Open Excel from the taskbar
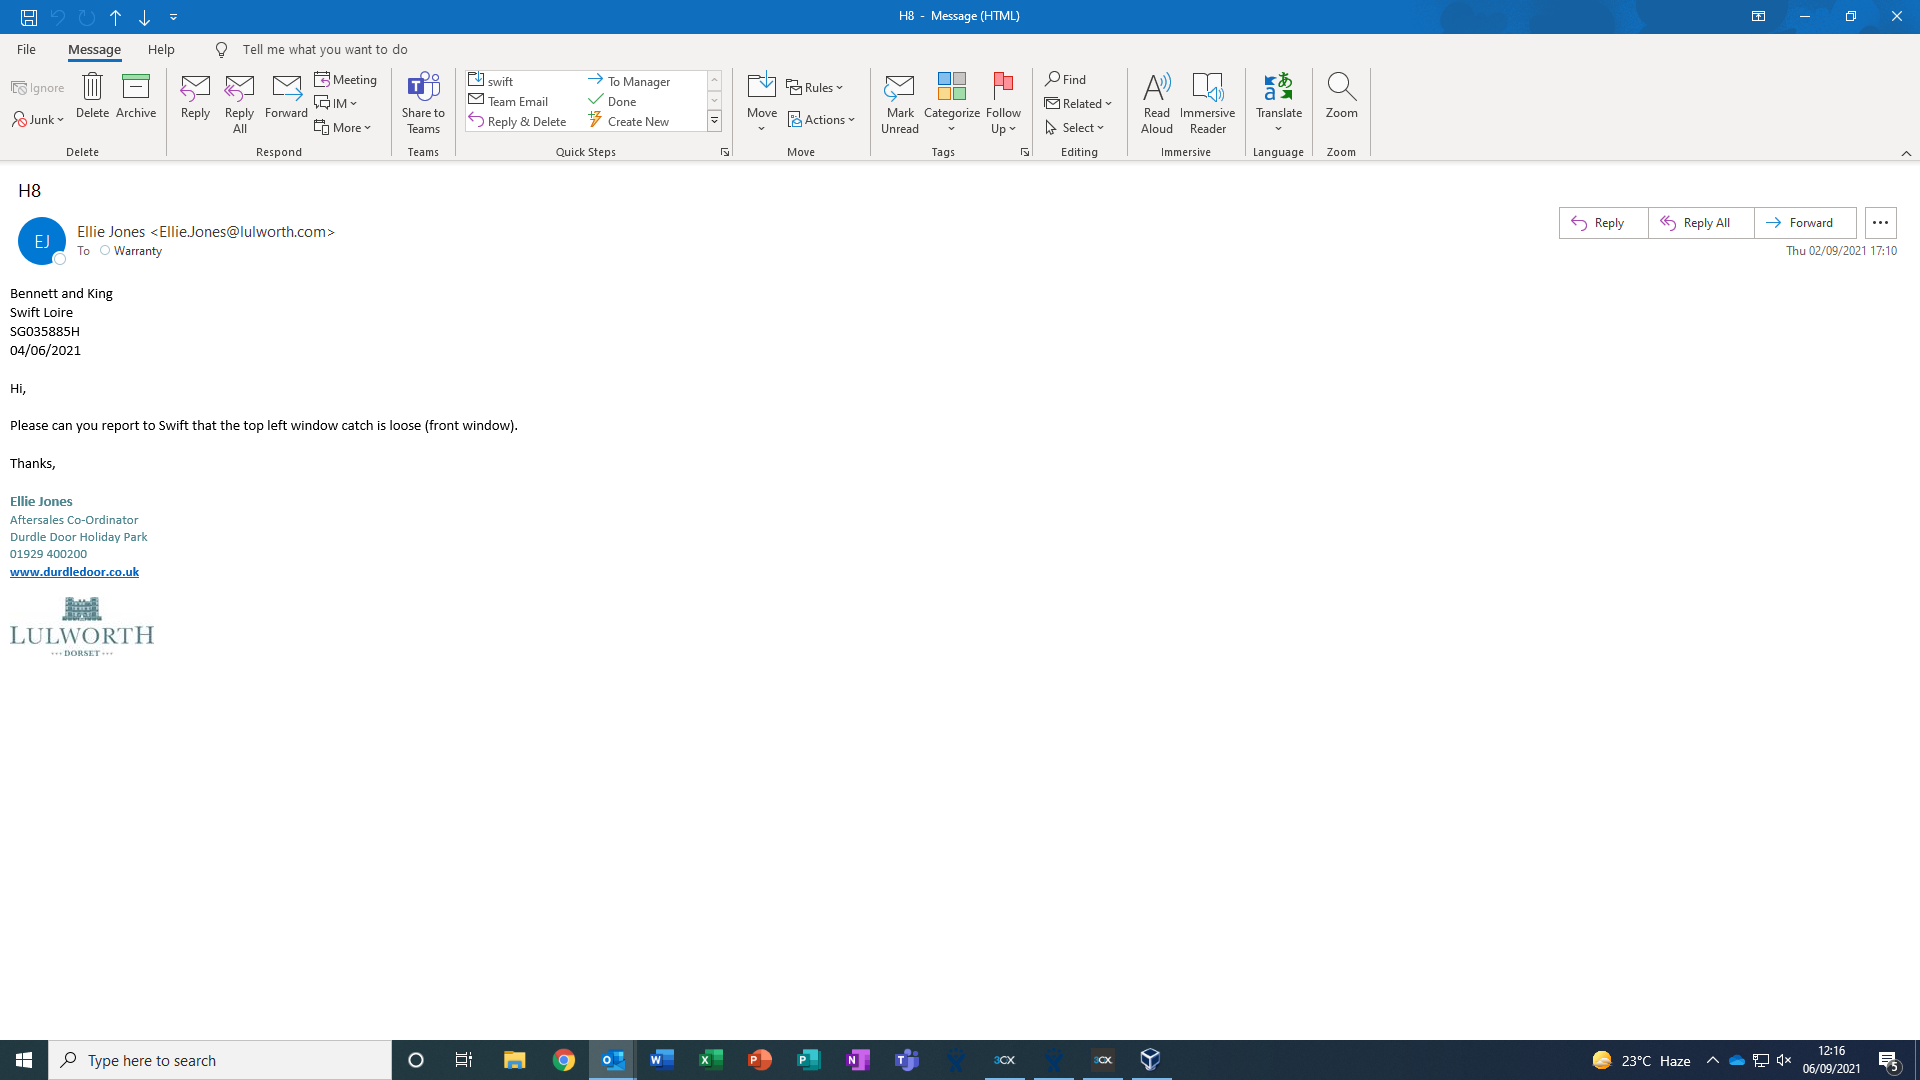Image resolution: width=1920 pixels, height=1080 pixels. (711, 1060)
